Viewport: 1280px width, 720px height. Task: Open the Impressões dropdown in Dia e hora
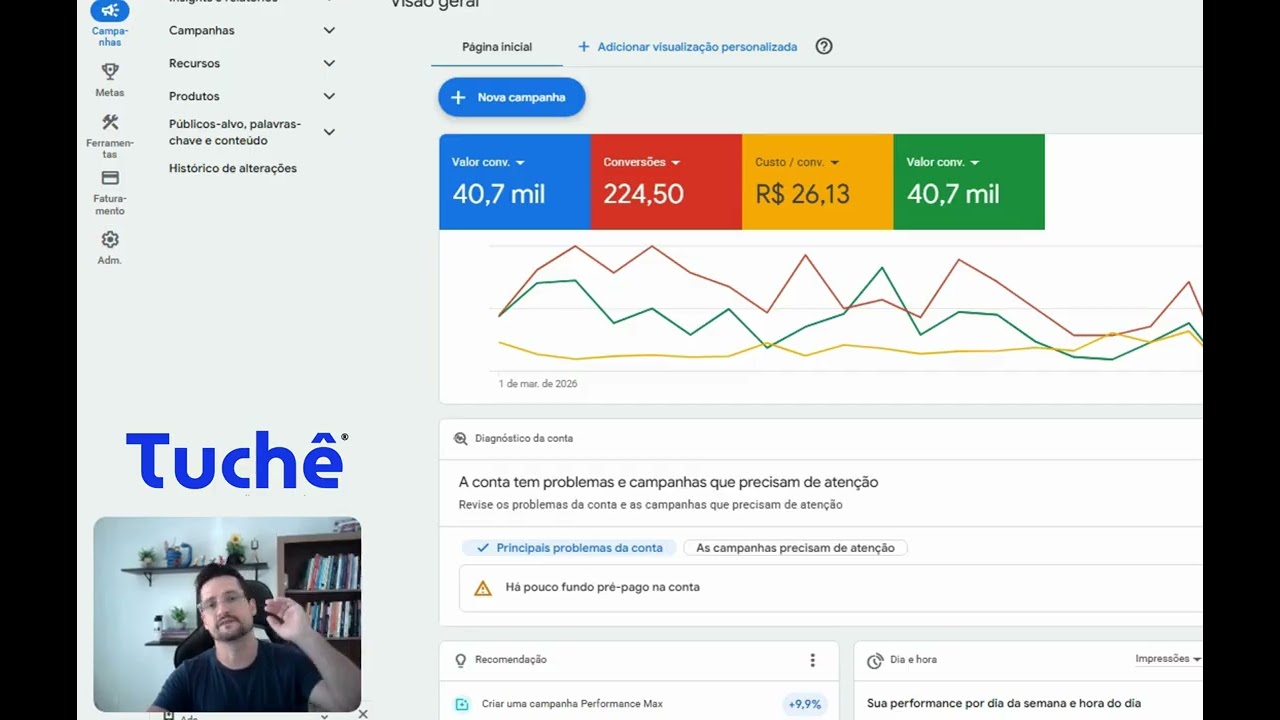[x=1168, y=659]
